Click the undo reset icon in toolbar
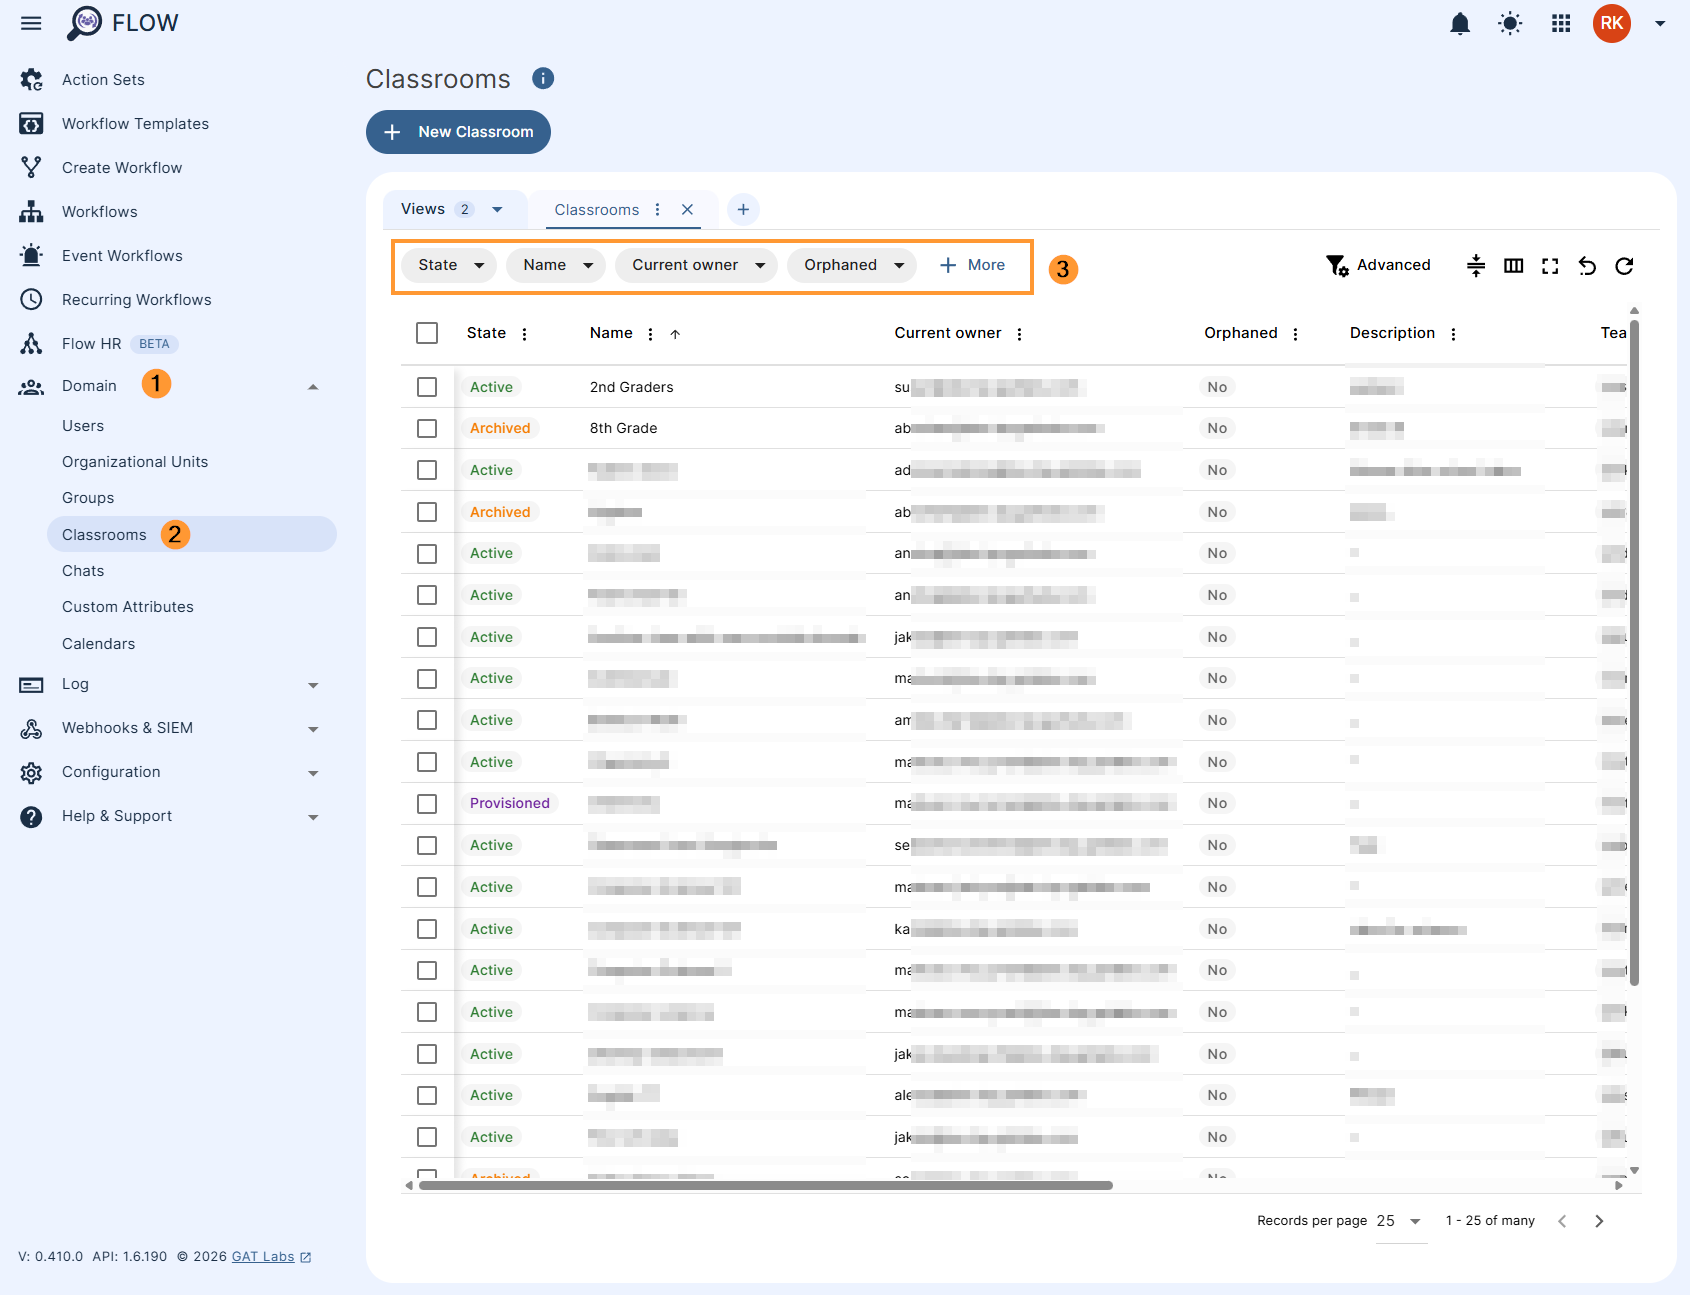The height and width of the screenshot is (1295, 1690). pos(1587,266)
